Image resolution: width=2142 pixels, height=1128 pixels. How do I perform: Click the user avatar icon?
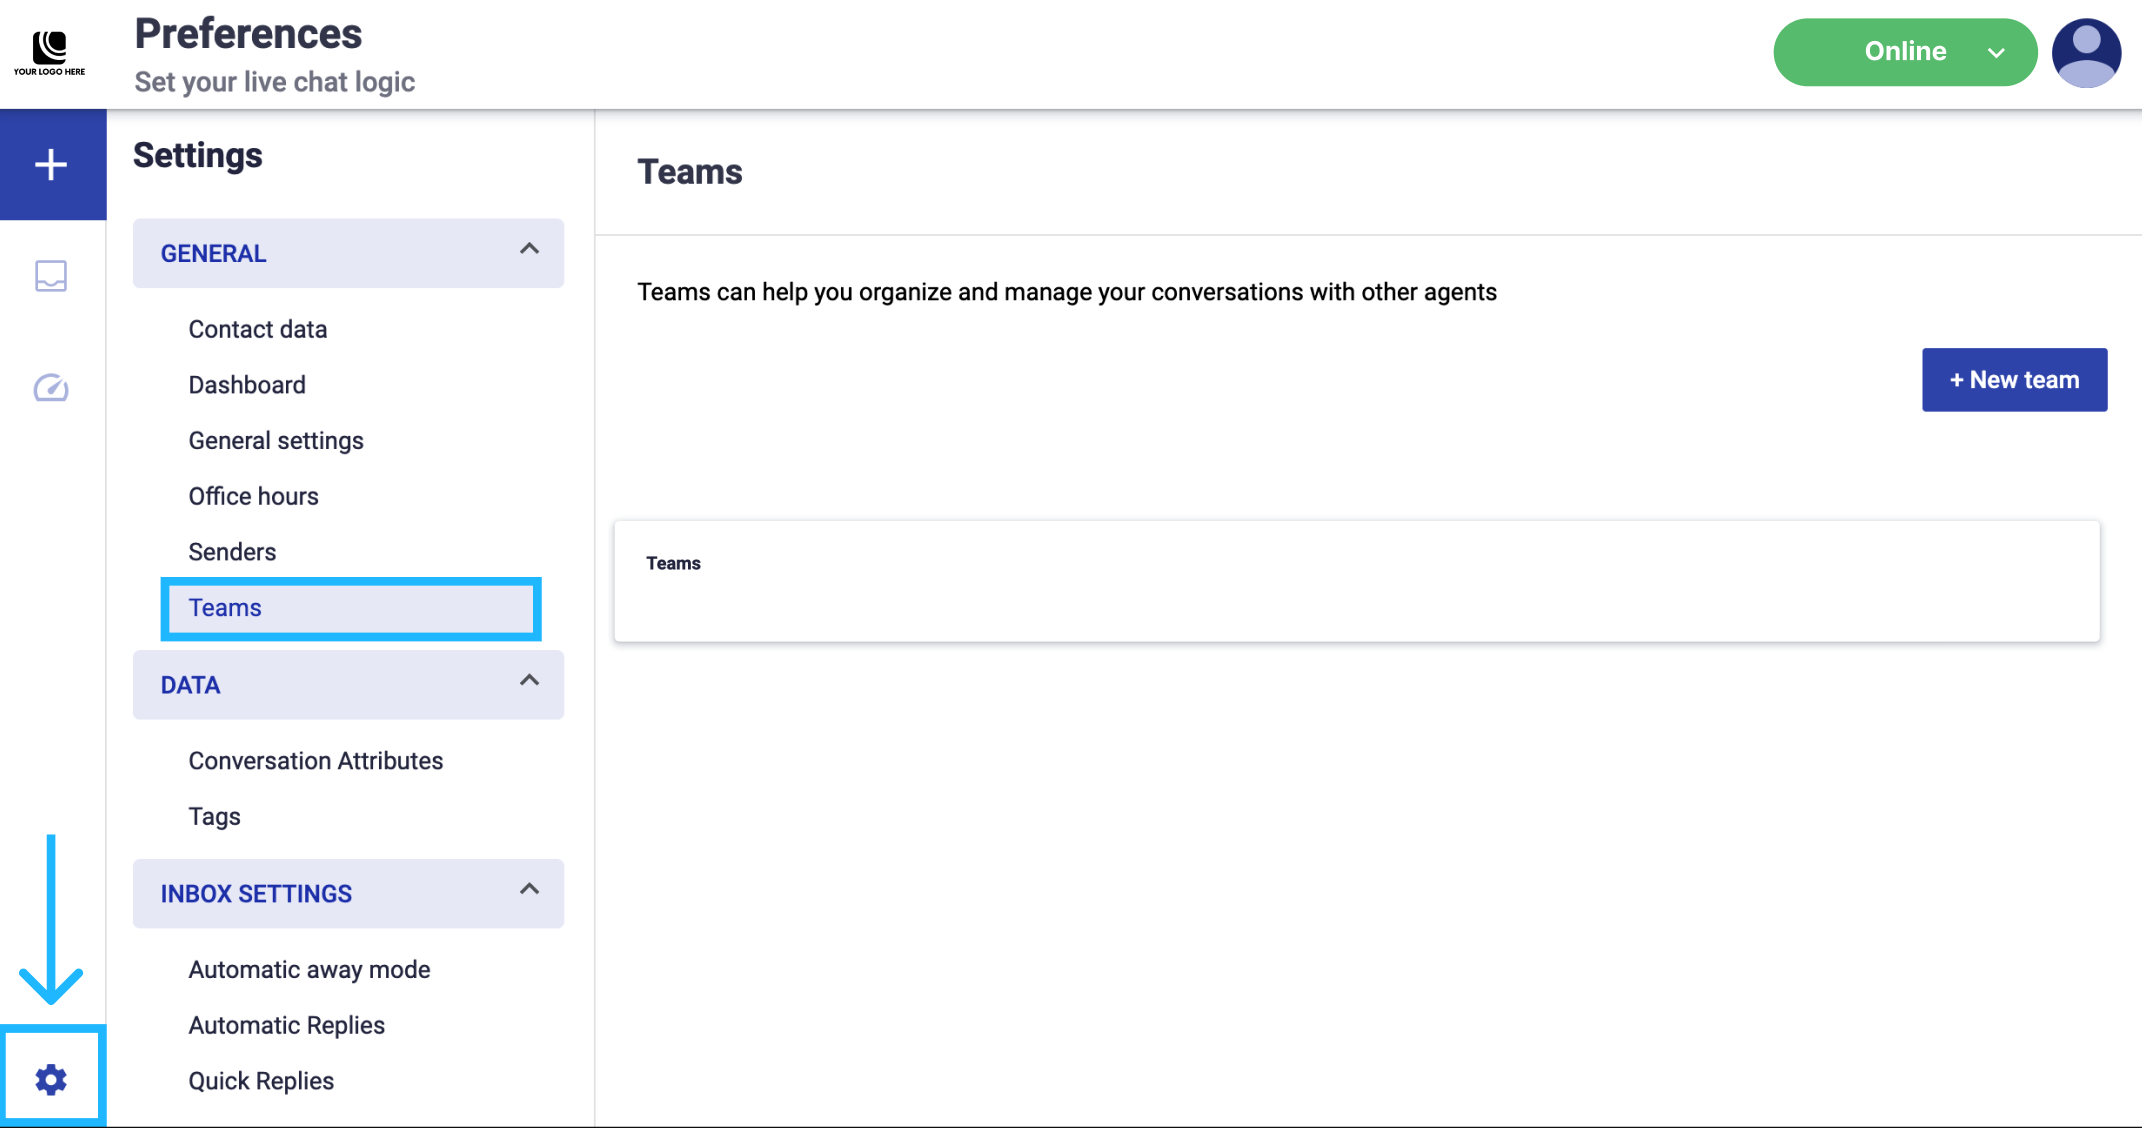click(2086, 52)
